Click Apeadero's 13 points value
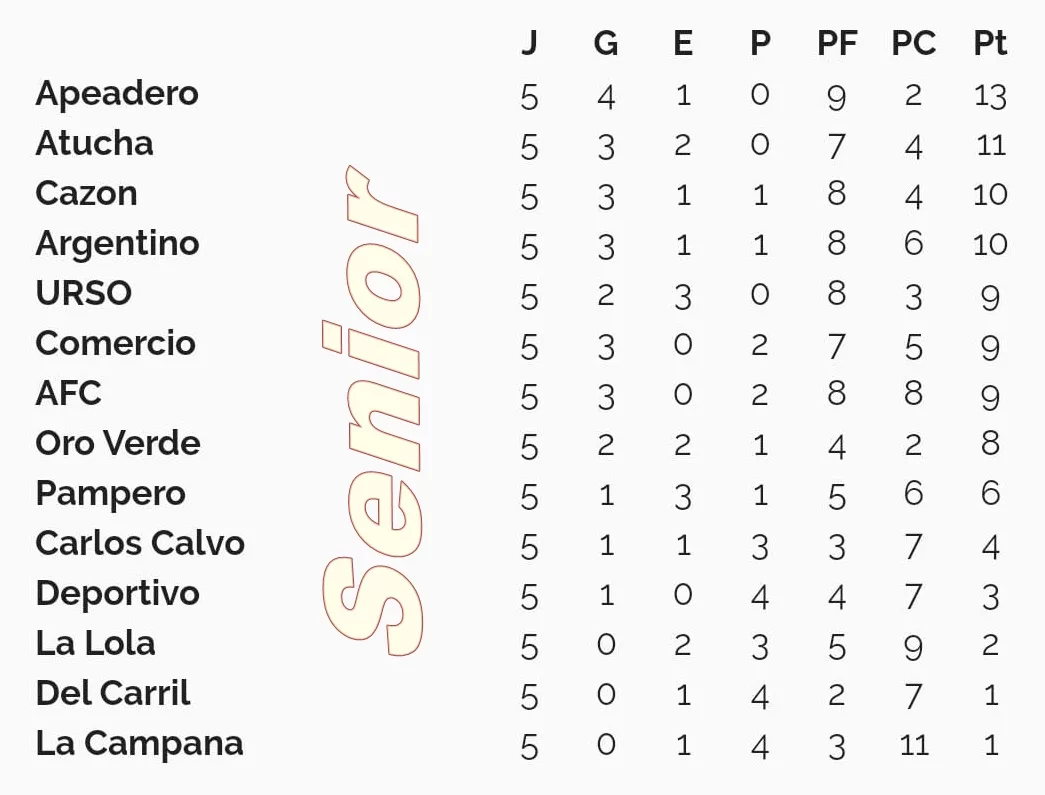The width and height of the screenshot is (1045, 795). coord(990,96)
